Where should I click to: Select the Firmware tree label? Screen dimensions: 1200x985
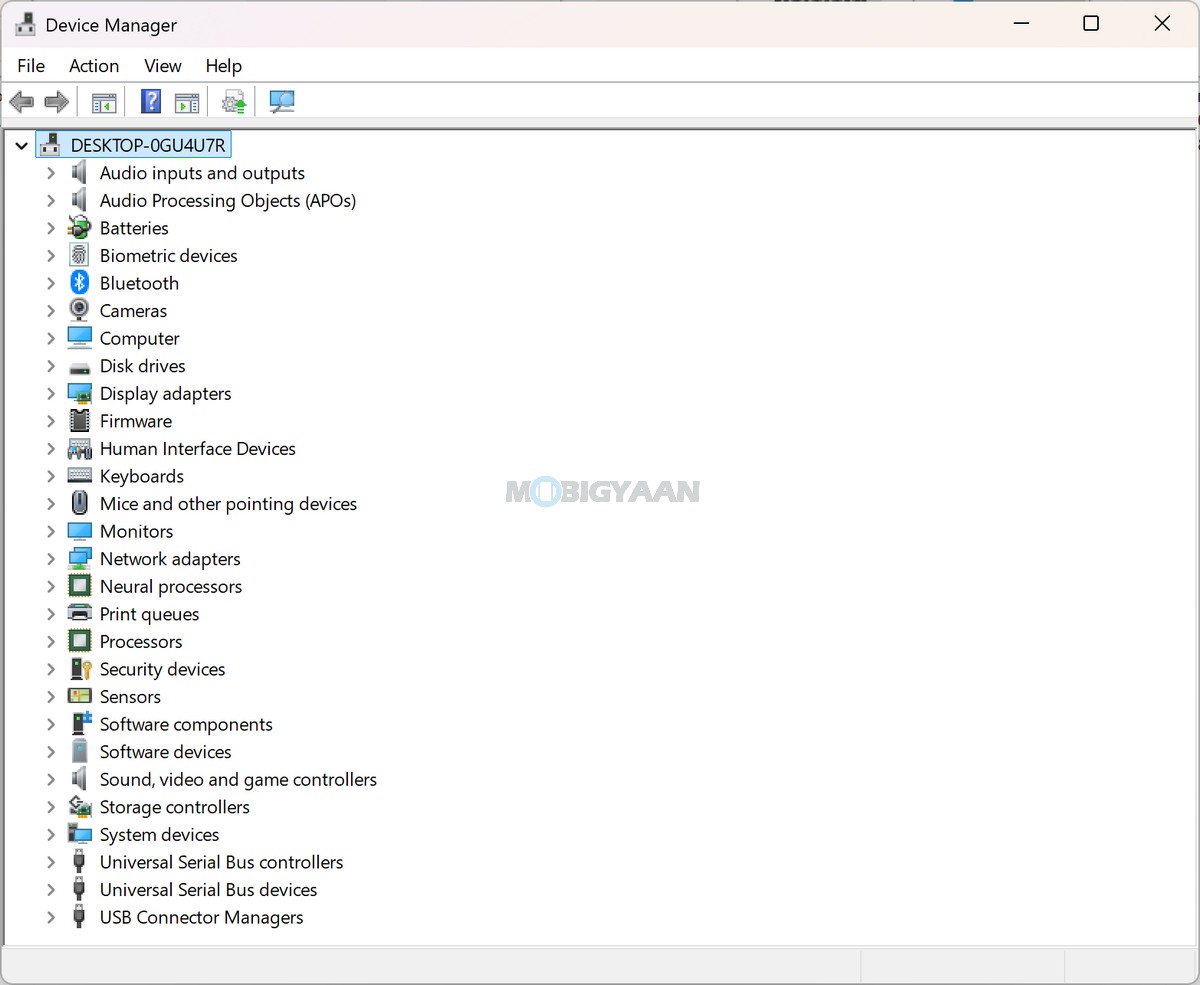tap(136, 421)
